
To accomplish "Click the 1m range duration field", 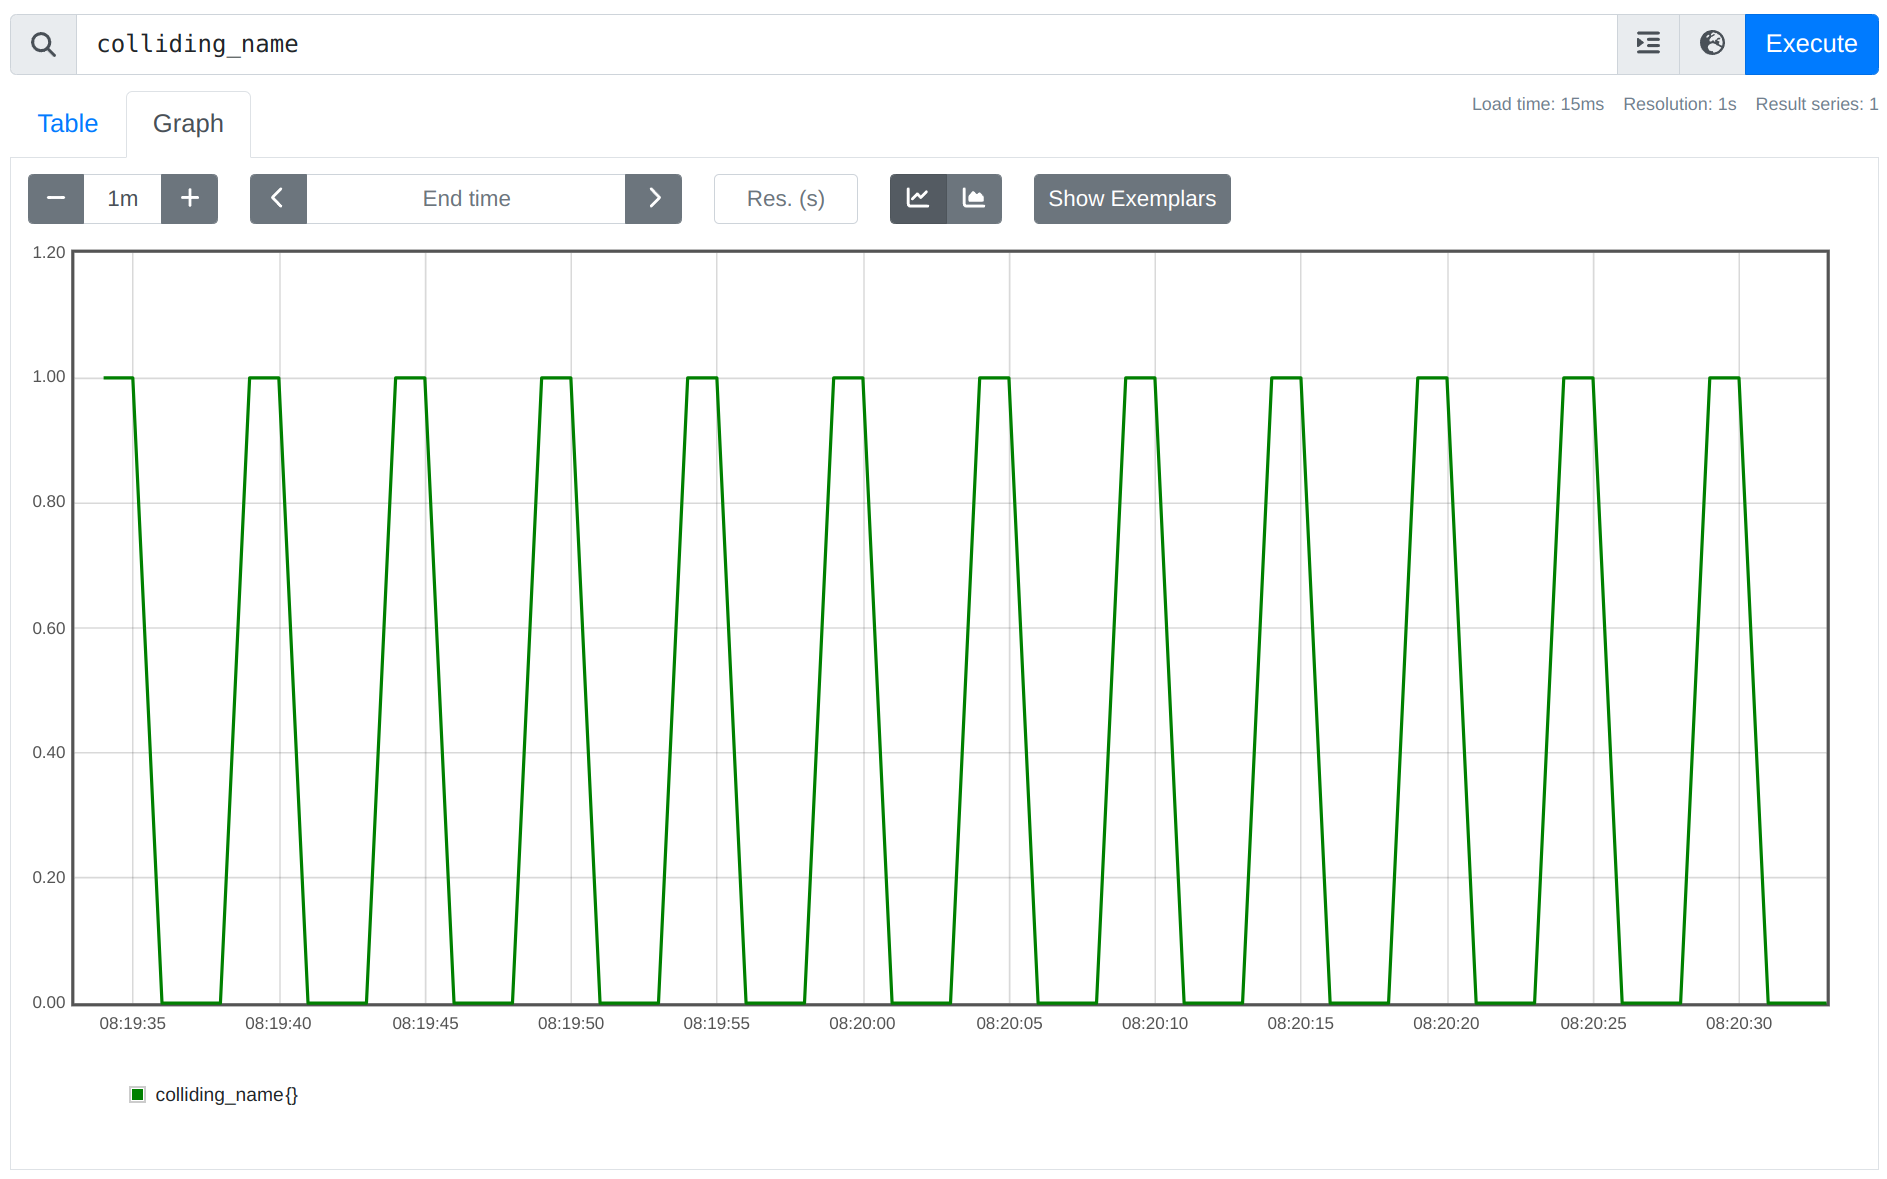I will coord(123,199).
